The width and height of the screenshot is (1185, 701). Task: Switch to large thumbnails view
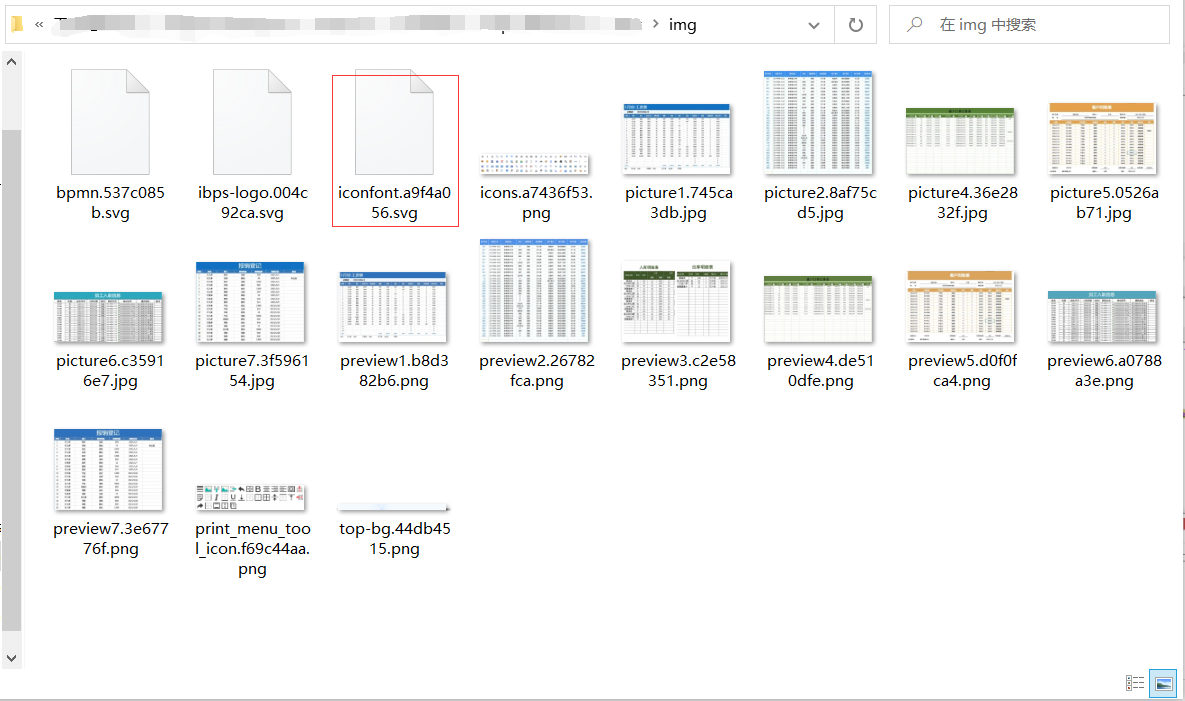click(x=1163, y=683)
